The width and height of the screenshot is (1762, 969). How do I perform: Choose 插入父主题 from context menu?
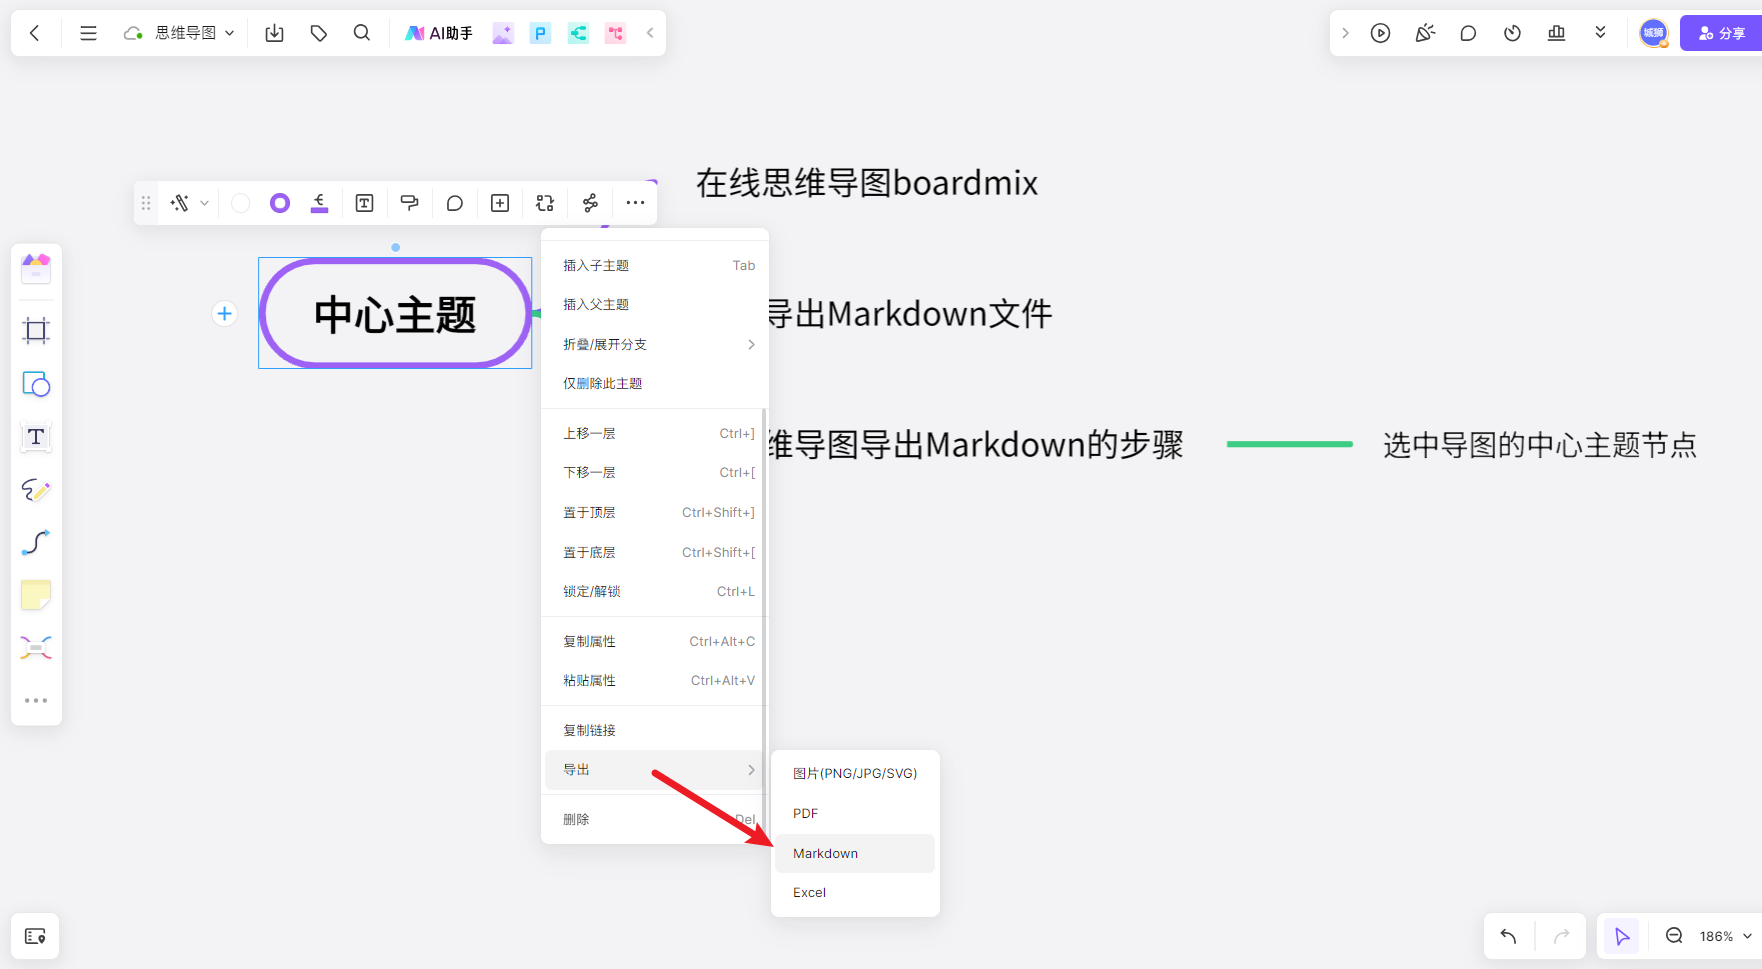coord(655,304)
